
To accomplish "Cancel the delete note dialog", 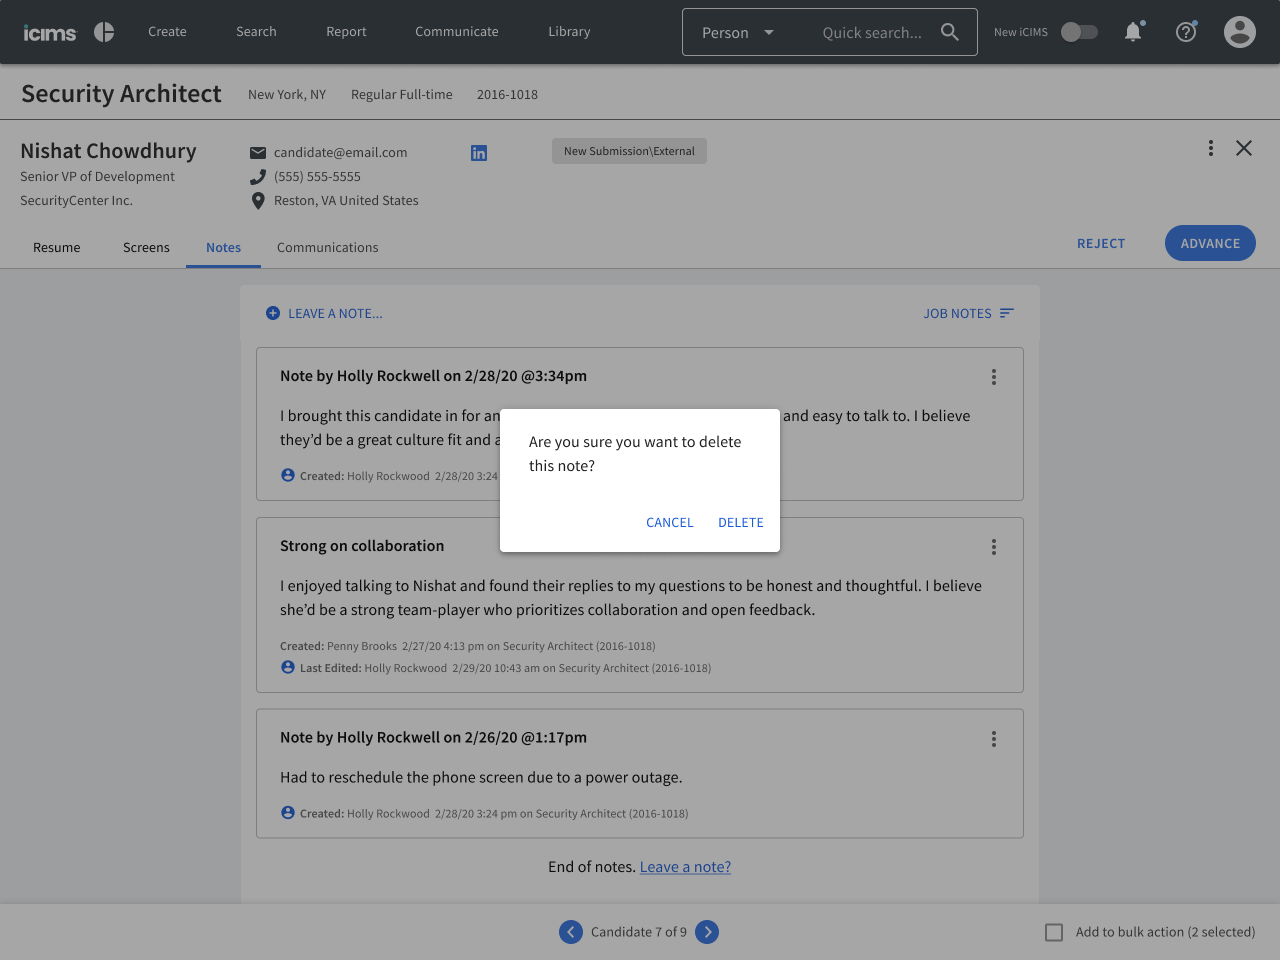I will pyautogui.click(x=670, y=523).
